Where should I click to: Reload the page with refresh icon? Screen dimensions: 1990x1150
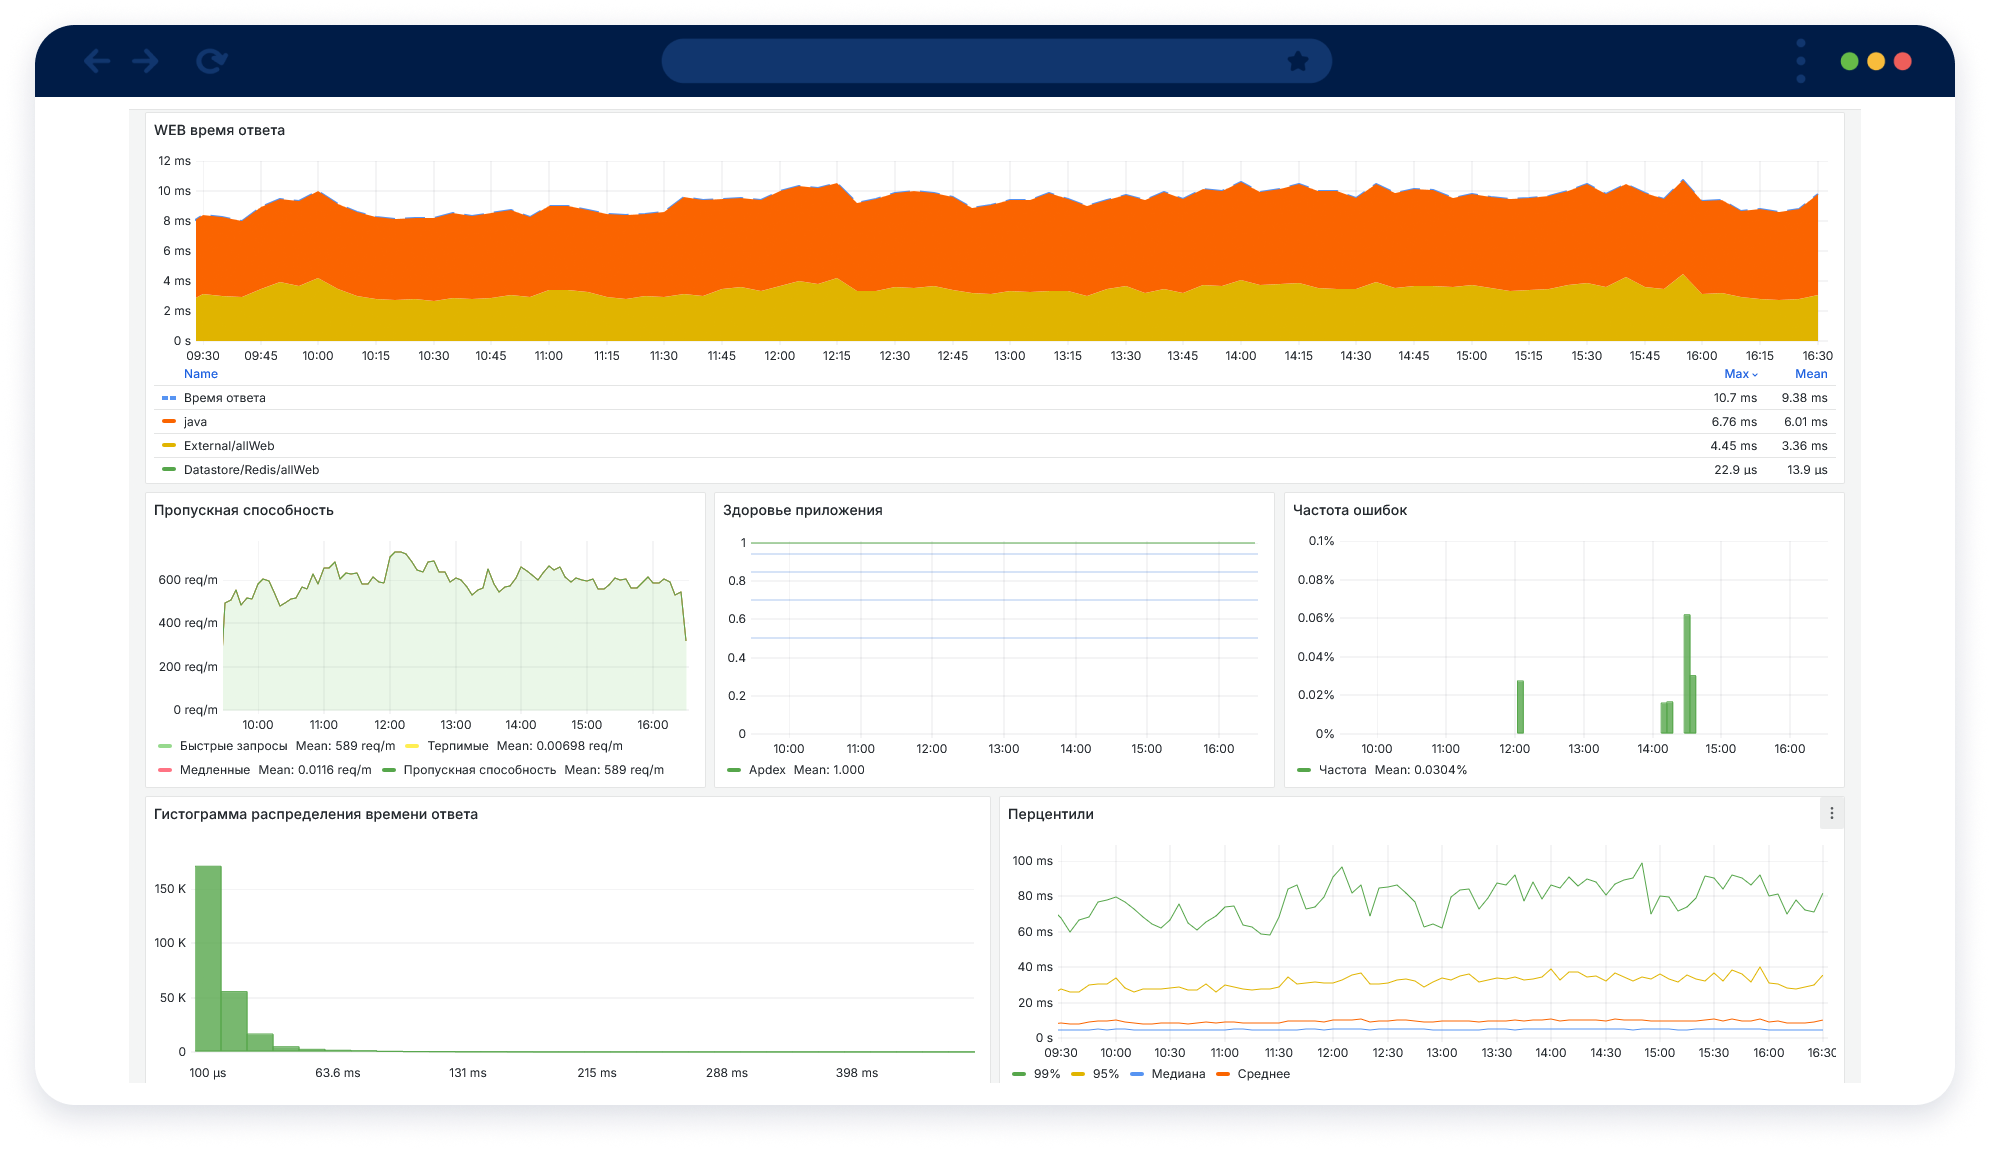(211, 61)
